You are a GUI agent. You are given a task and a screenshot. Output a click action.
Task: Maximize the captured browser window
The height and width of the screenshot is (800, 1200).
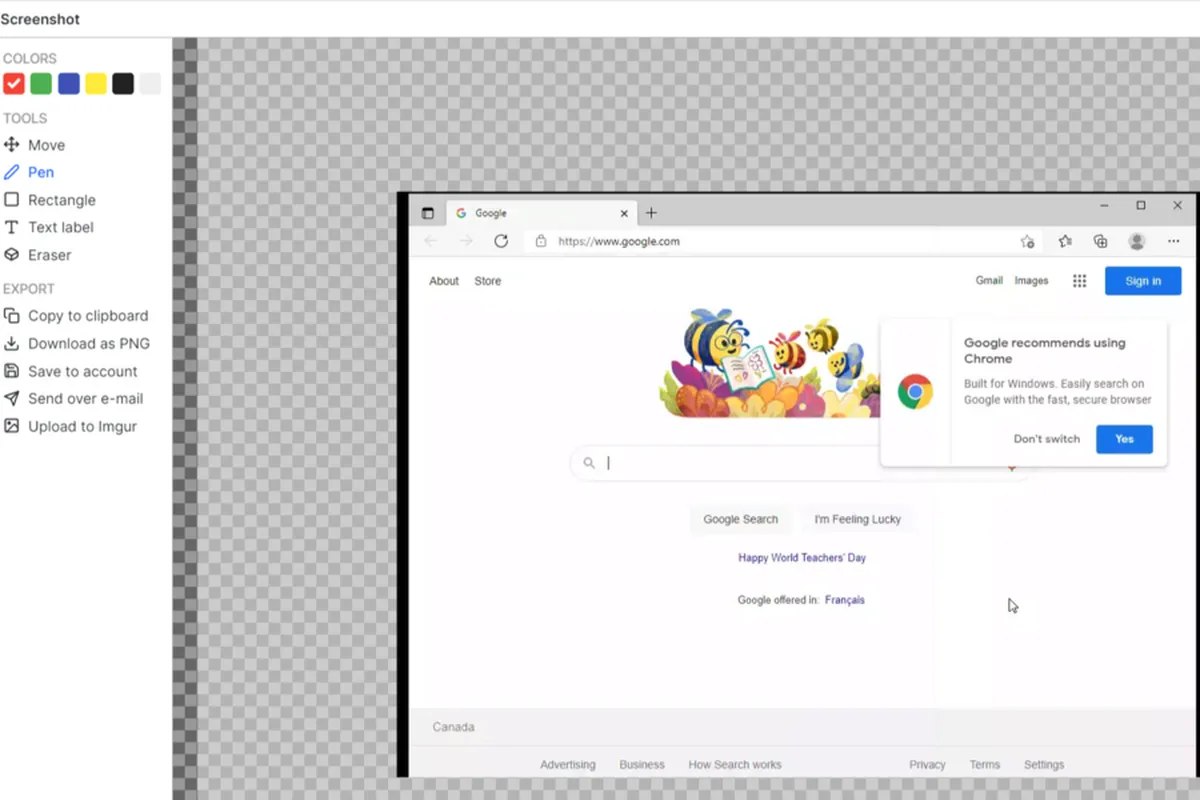(1141, 205)
